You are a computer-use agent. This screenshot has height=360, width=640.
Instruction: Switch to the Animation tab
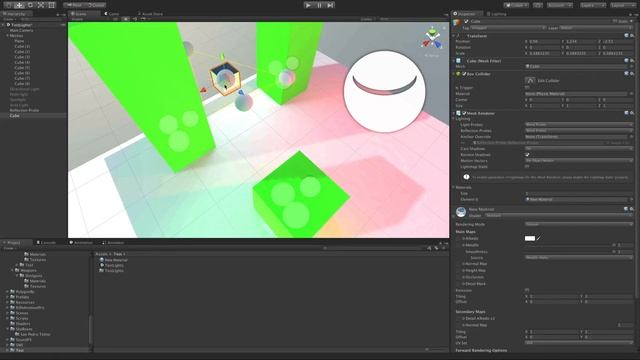81,242
